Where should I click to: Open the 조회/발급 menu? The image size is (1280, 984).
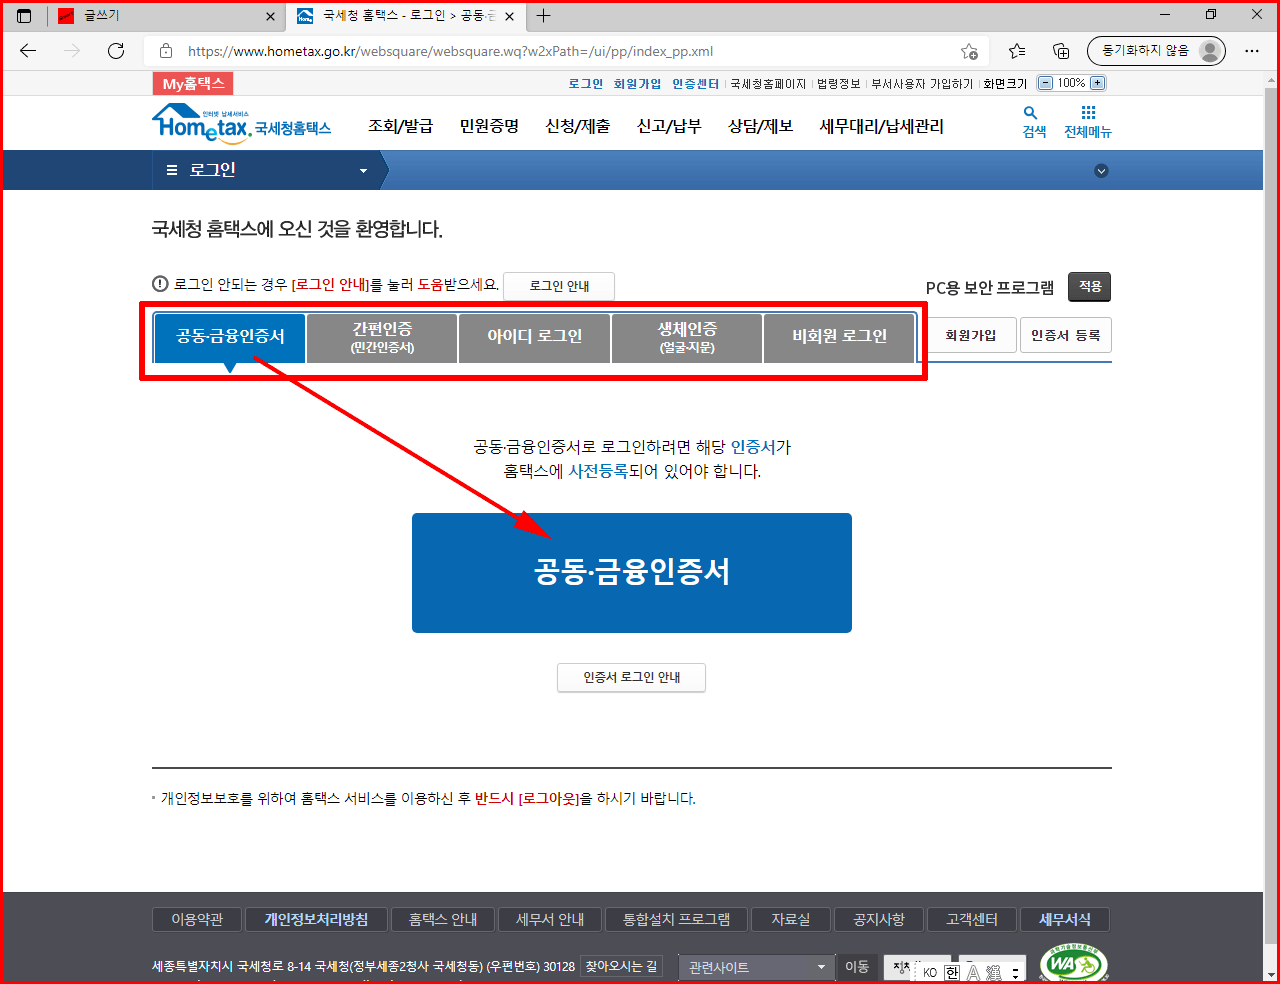(400, 126)
